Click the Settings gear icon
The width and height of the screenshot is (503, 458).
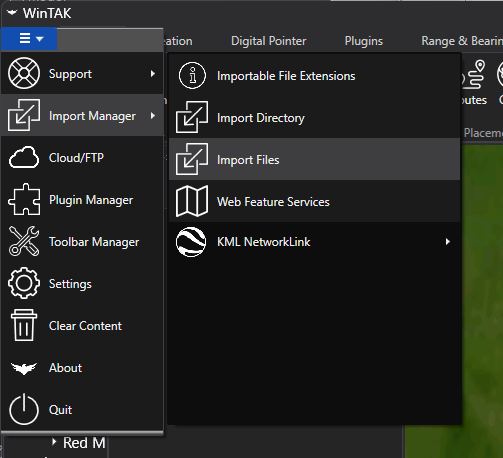click(x=24, y=283)
